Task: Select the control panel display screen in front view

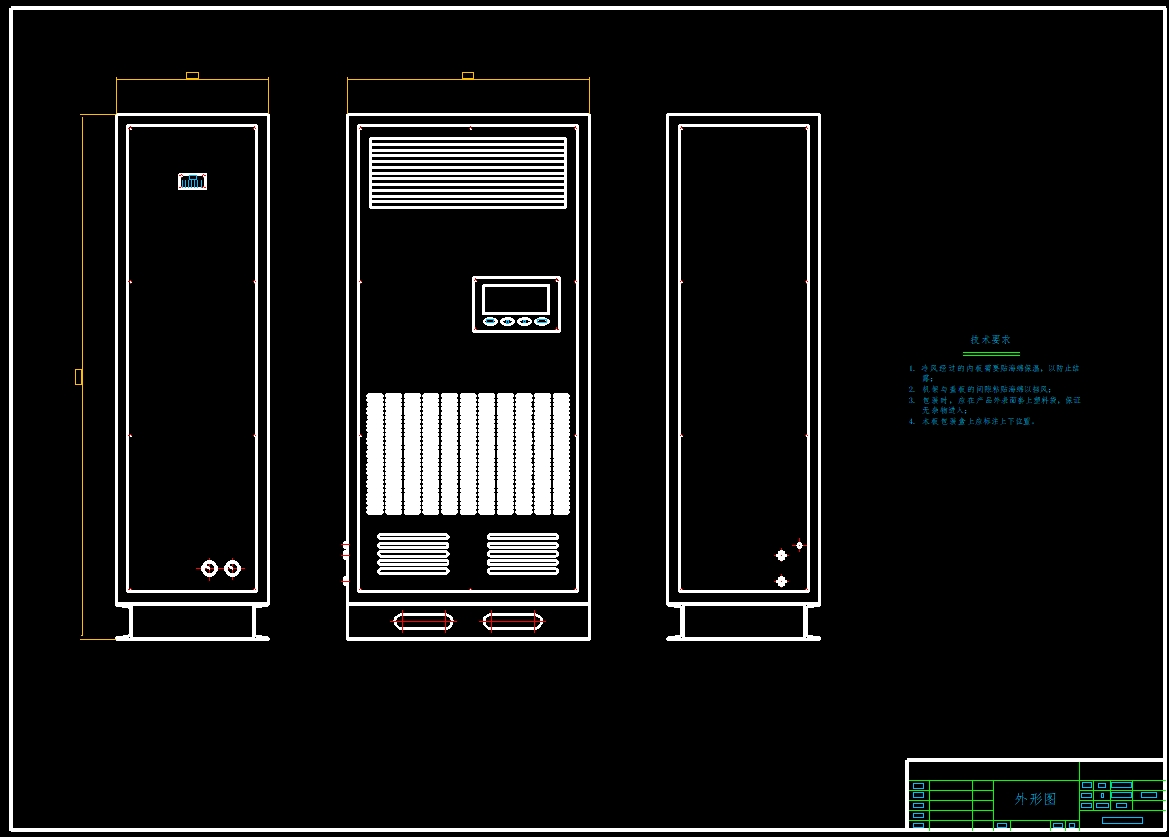Action: (516, 300)
